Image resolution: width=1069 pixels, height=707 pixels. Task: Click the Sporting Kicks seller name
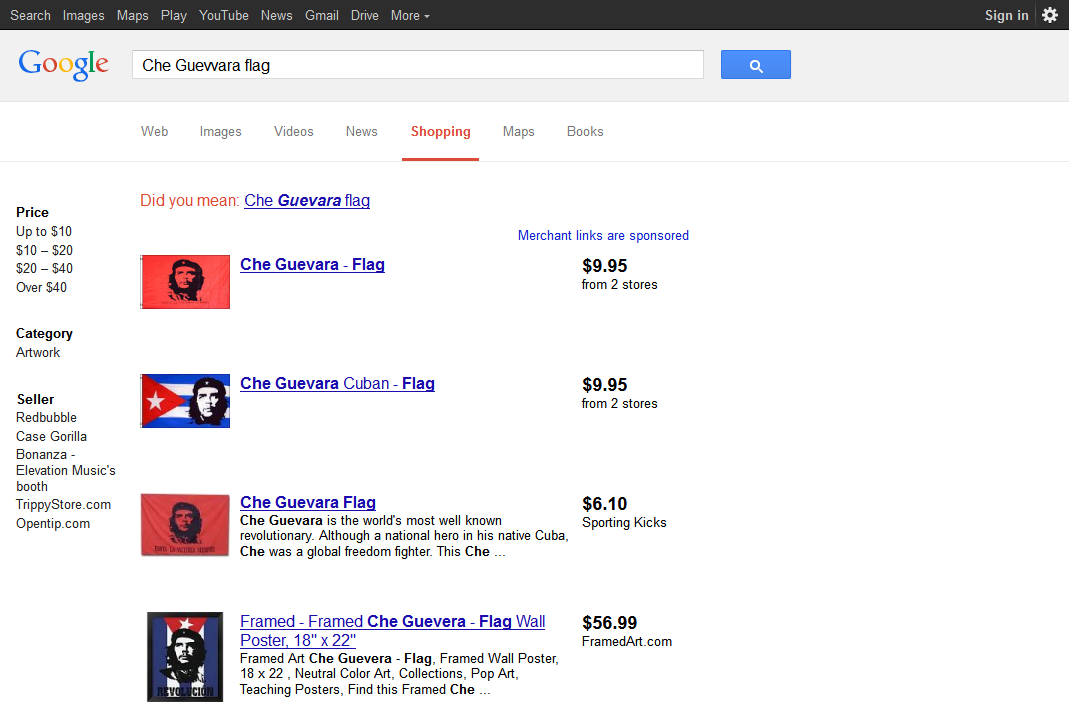624,522
